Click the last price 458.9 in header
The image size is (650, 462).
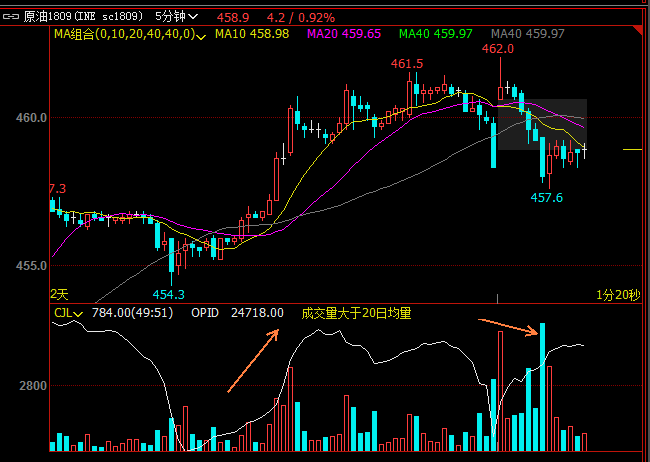[x=233, y=17]
